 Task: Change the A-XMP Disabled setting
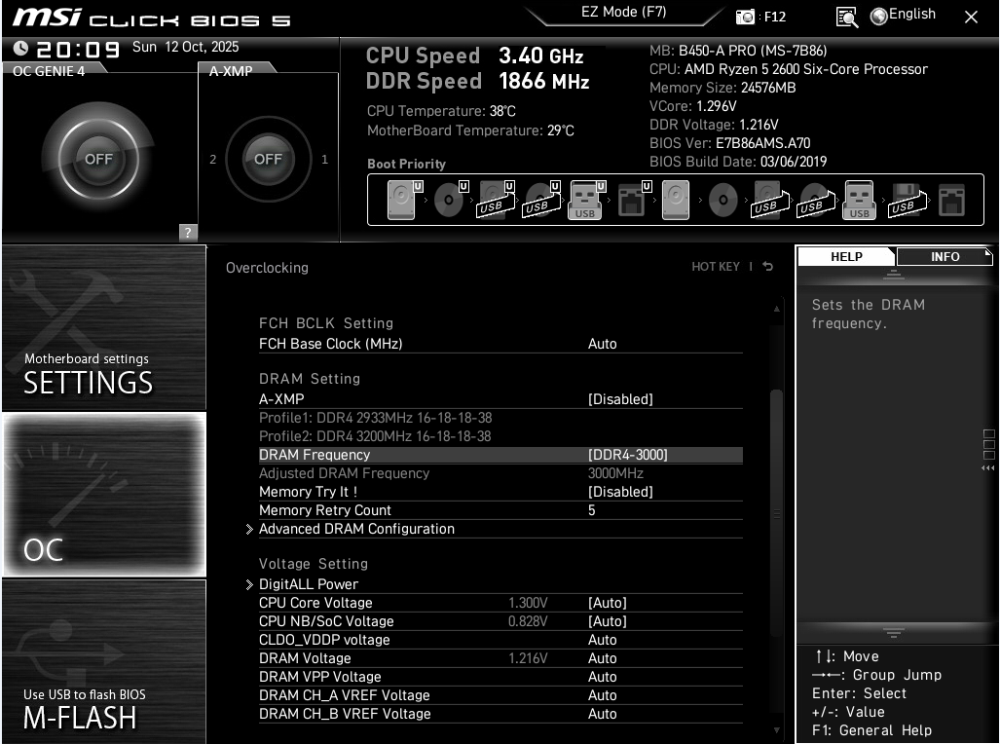coord(620,399)
